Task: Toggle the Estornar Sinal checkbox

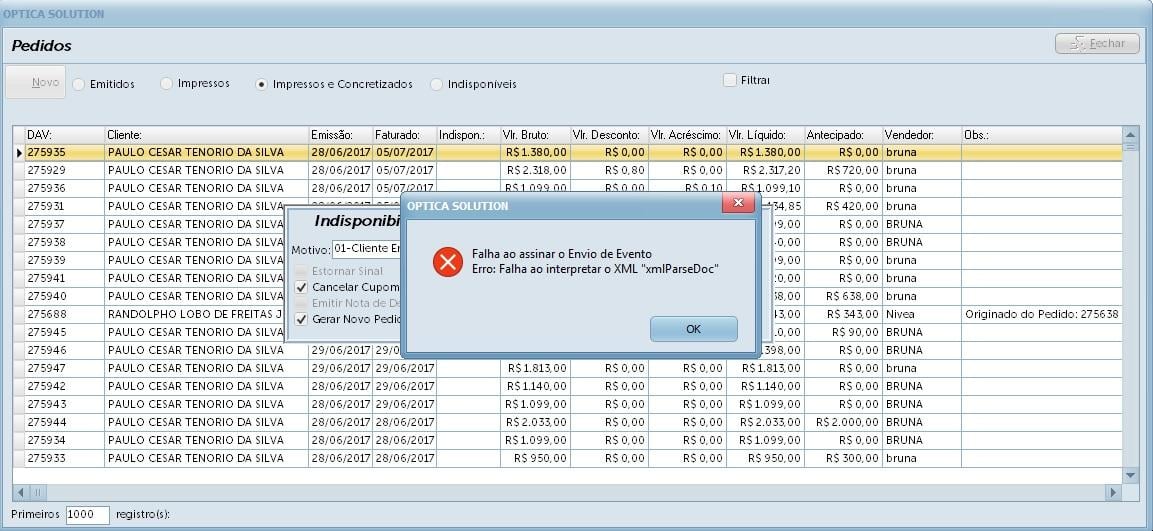Action: click(x=301, y=271)
